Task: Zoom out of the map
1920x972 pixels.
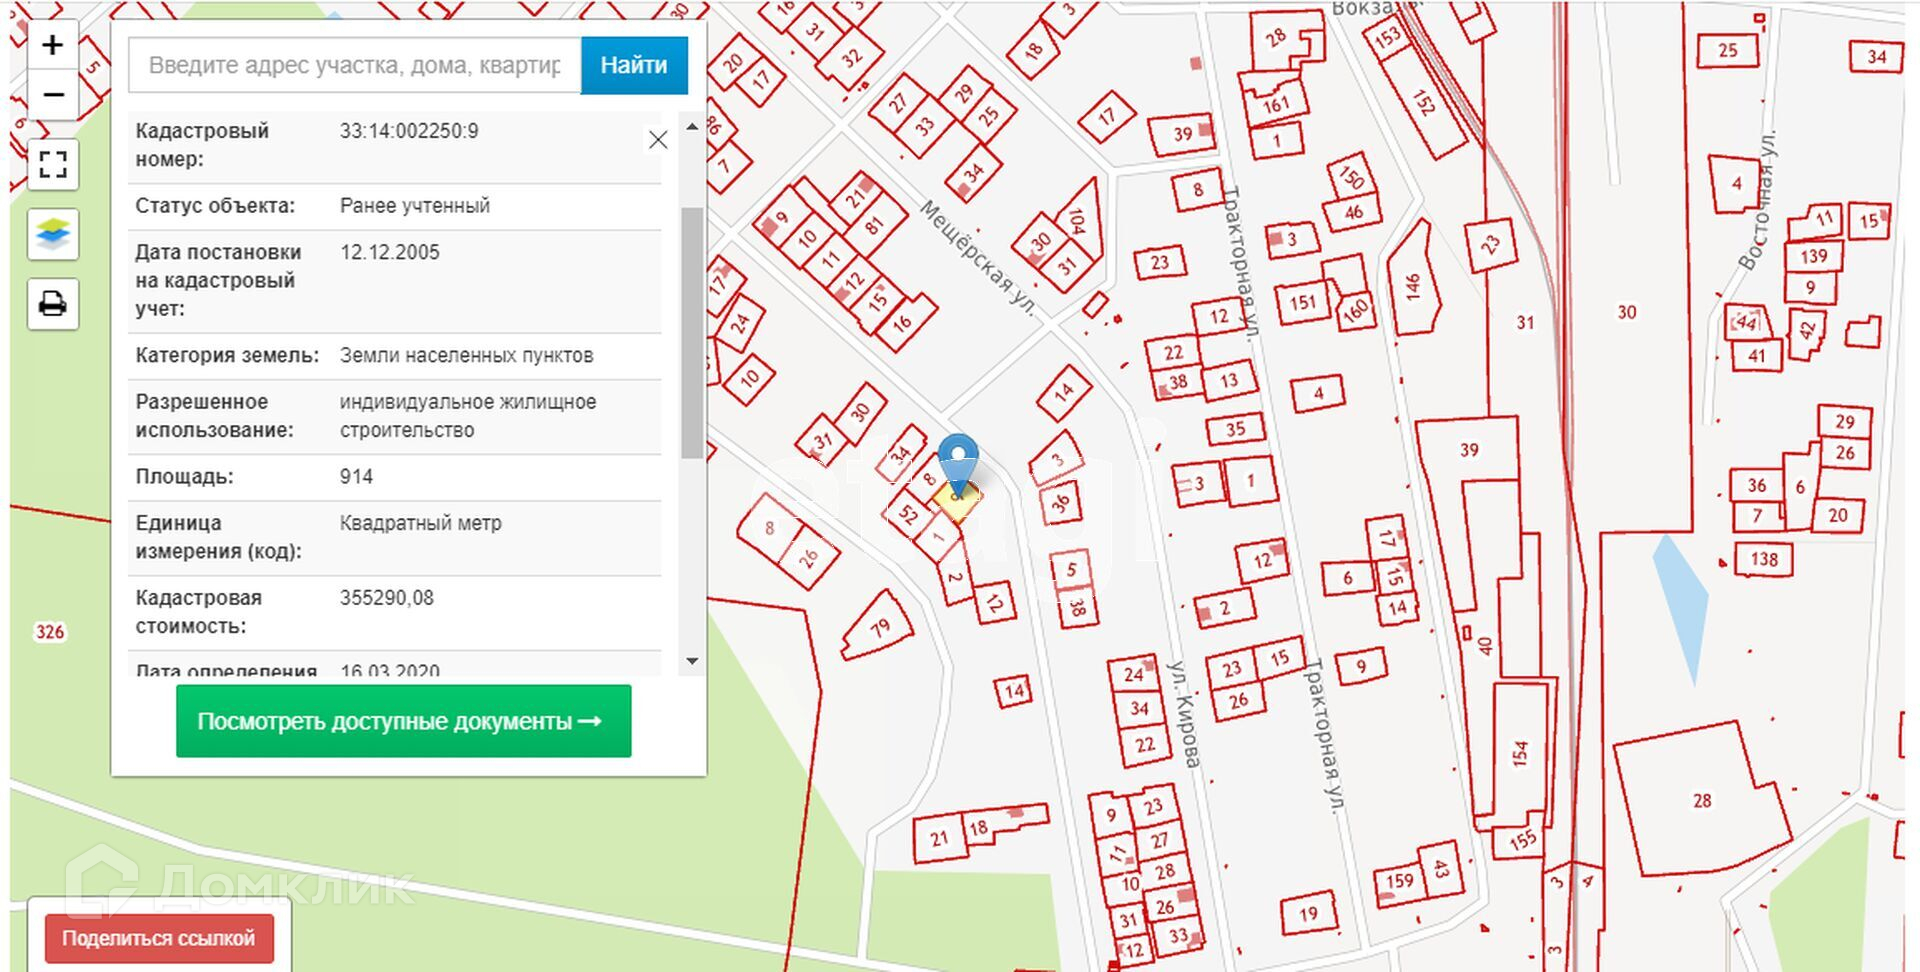Action: pyautogui.click(x=52, y=96)
